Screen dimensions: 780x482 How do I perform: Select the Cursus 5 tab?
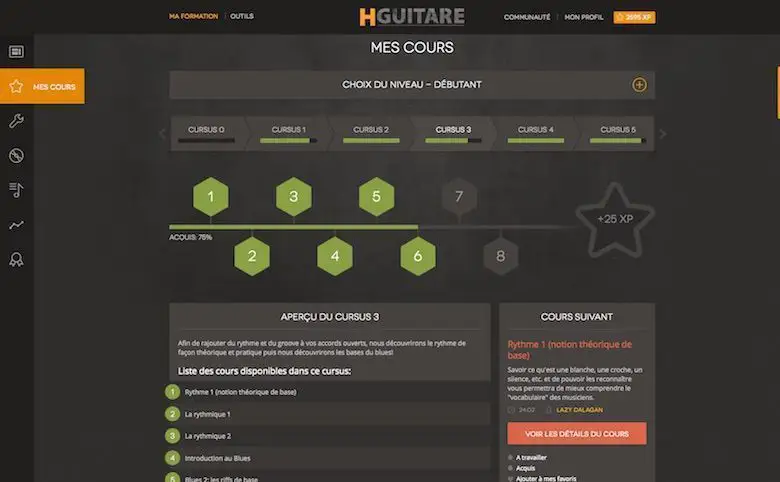click(617, 133)
